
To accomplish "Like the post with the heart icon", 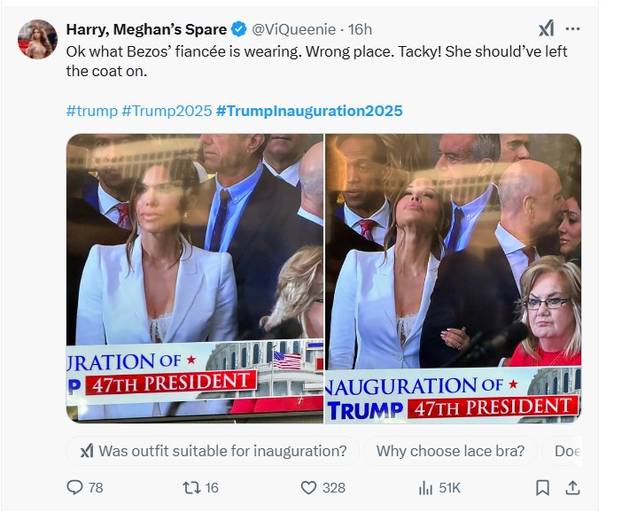I will 309,488.
